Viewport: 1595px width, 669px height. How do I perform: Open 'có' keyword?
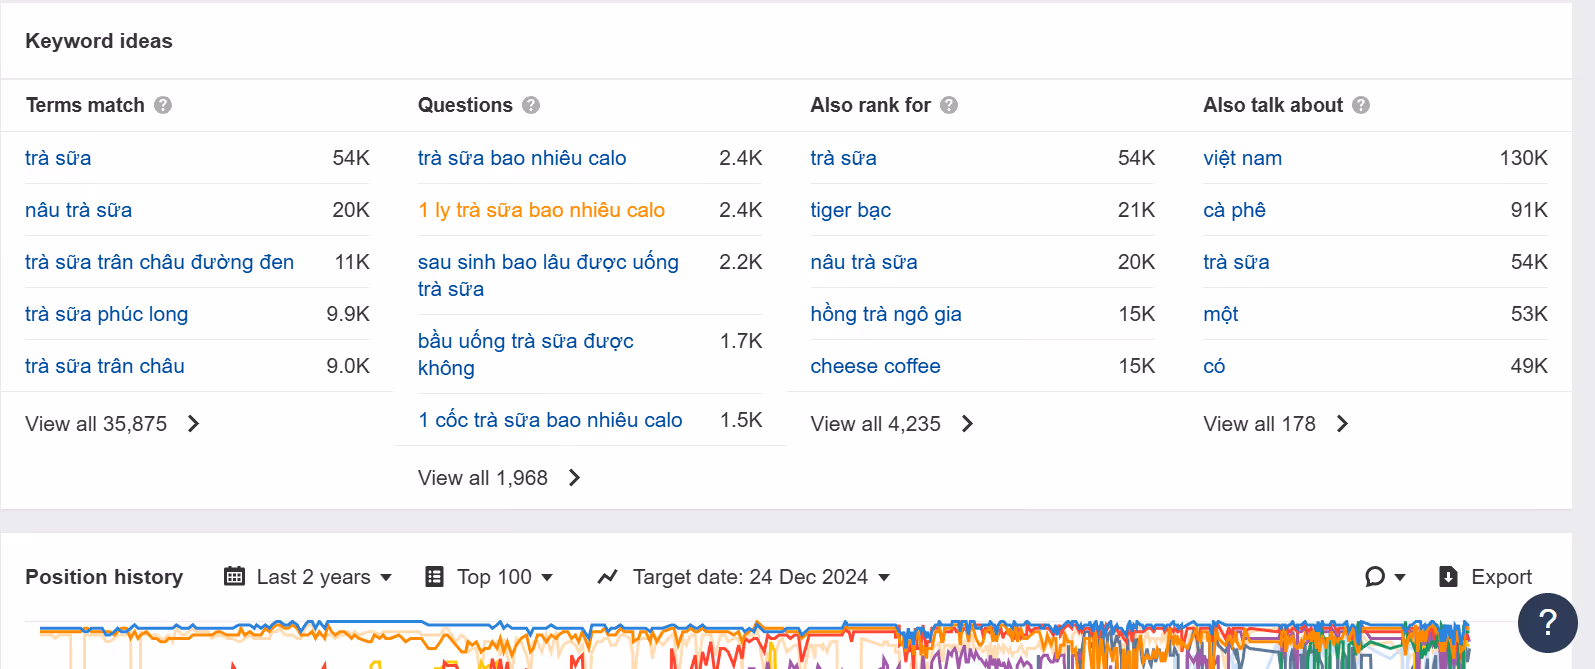click(x=1215, y=366)
